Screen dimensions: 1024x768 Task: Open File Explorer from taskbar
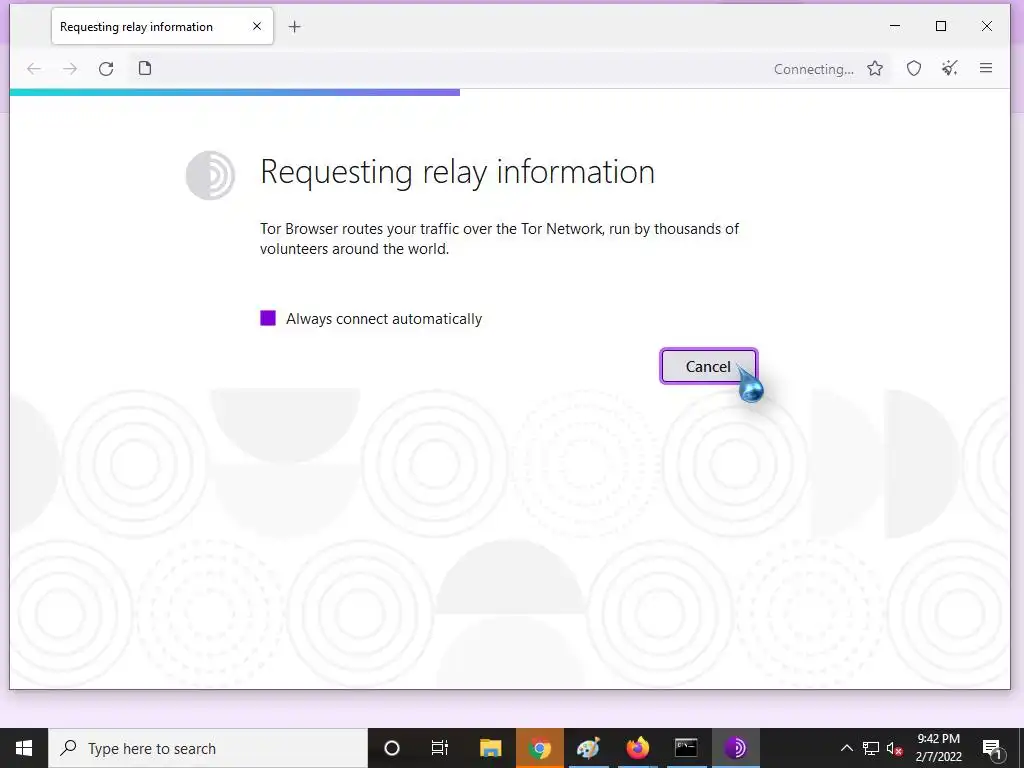pyautogui.click(x=490, y=748)
